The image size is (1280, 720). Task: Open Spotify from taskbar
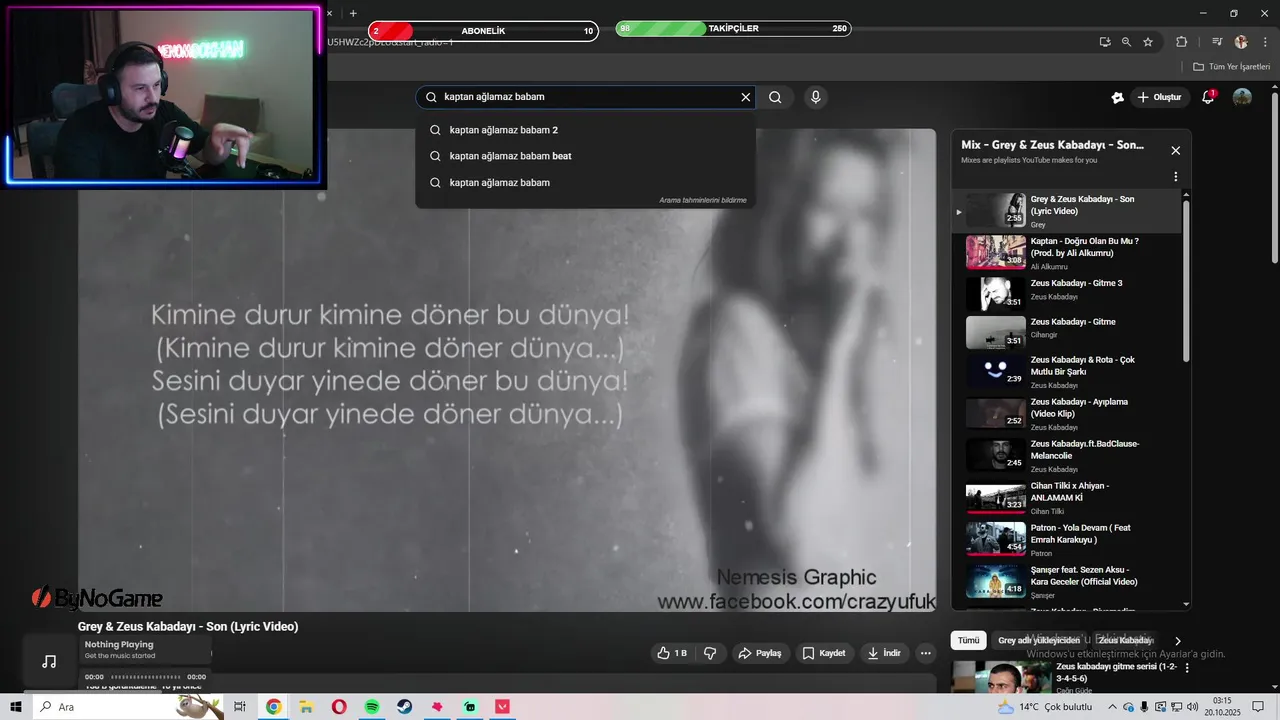pyautogui.click(x=372, y=707)
